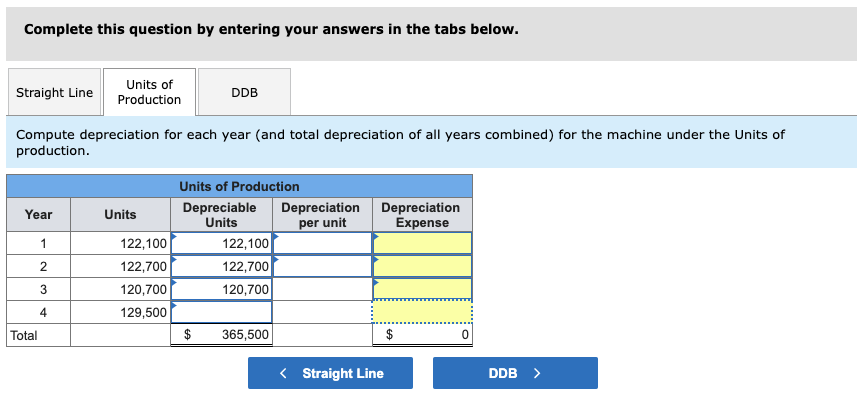Click year 1 depreciation expense yellow cell
Screen dimensions: 859x404
pyautogui.click(x=422, y=243)
